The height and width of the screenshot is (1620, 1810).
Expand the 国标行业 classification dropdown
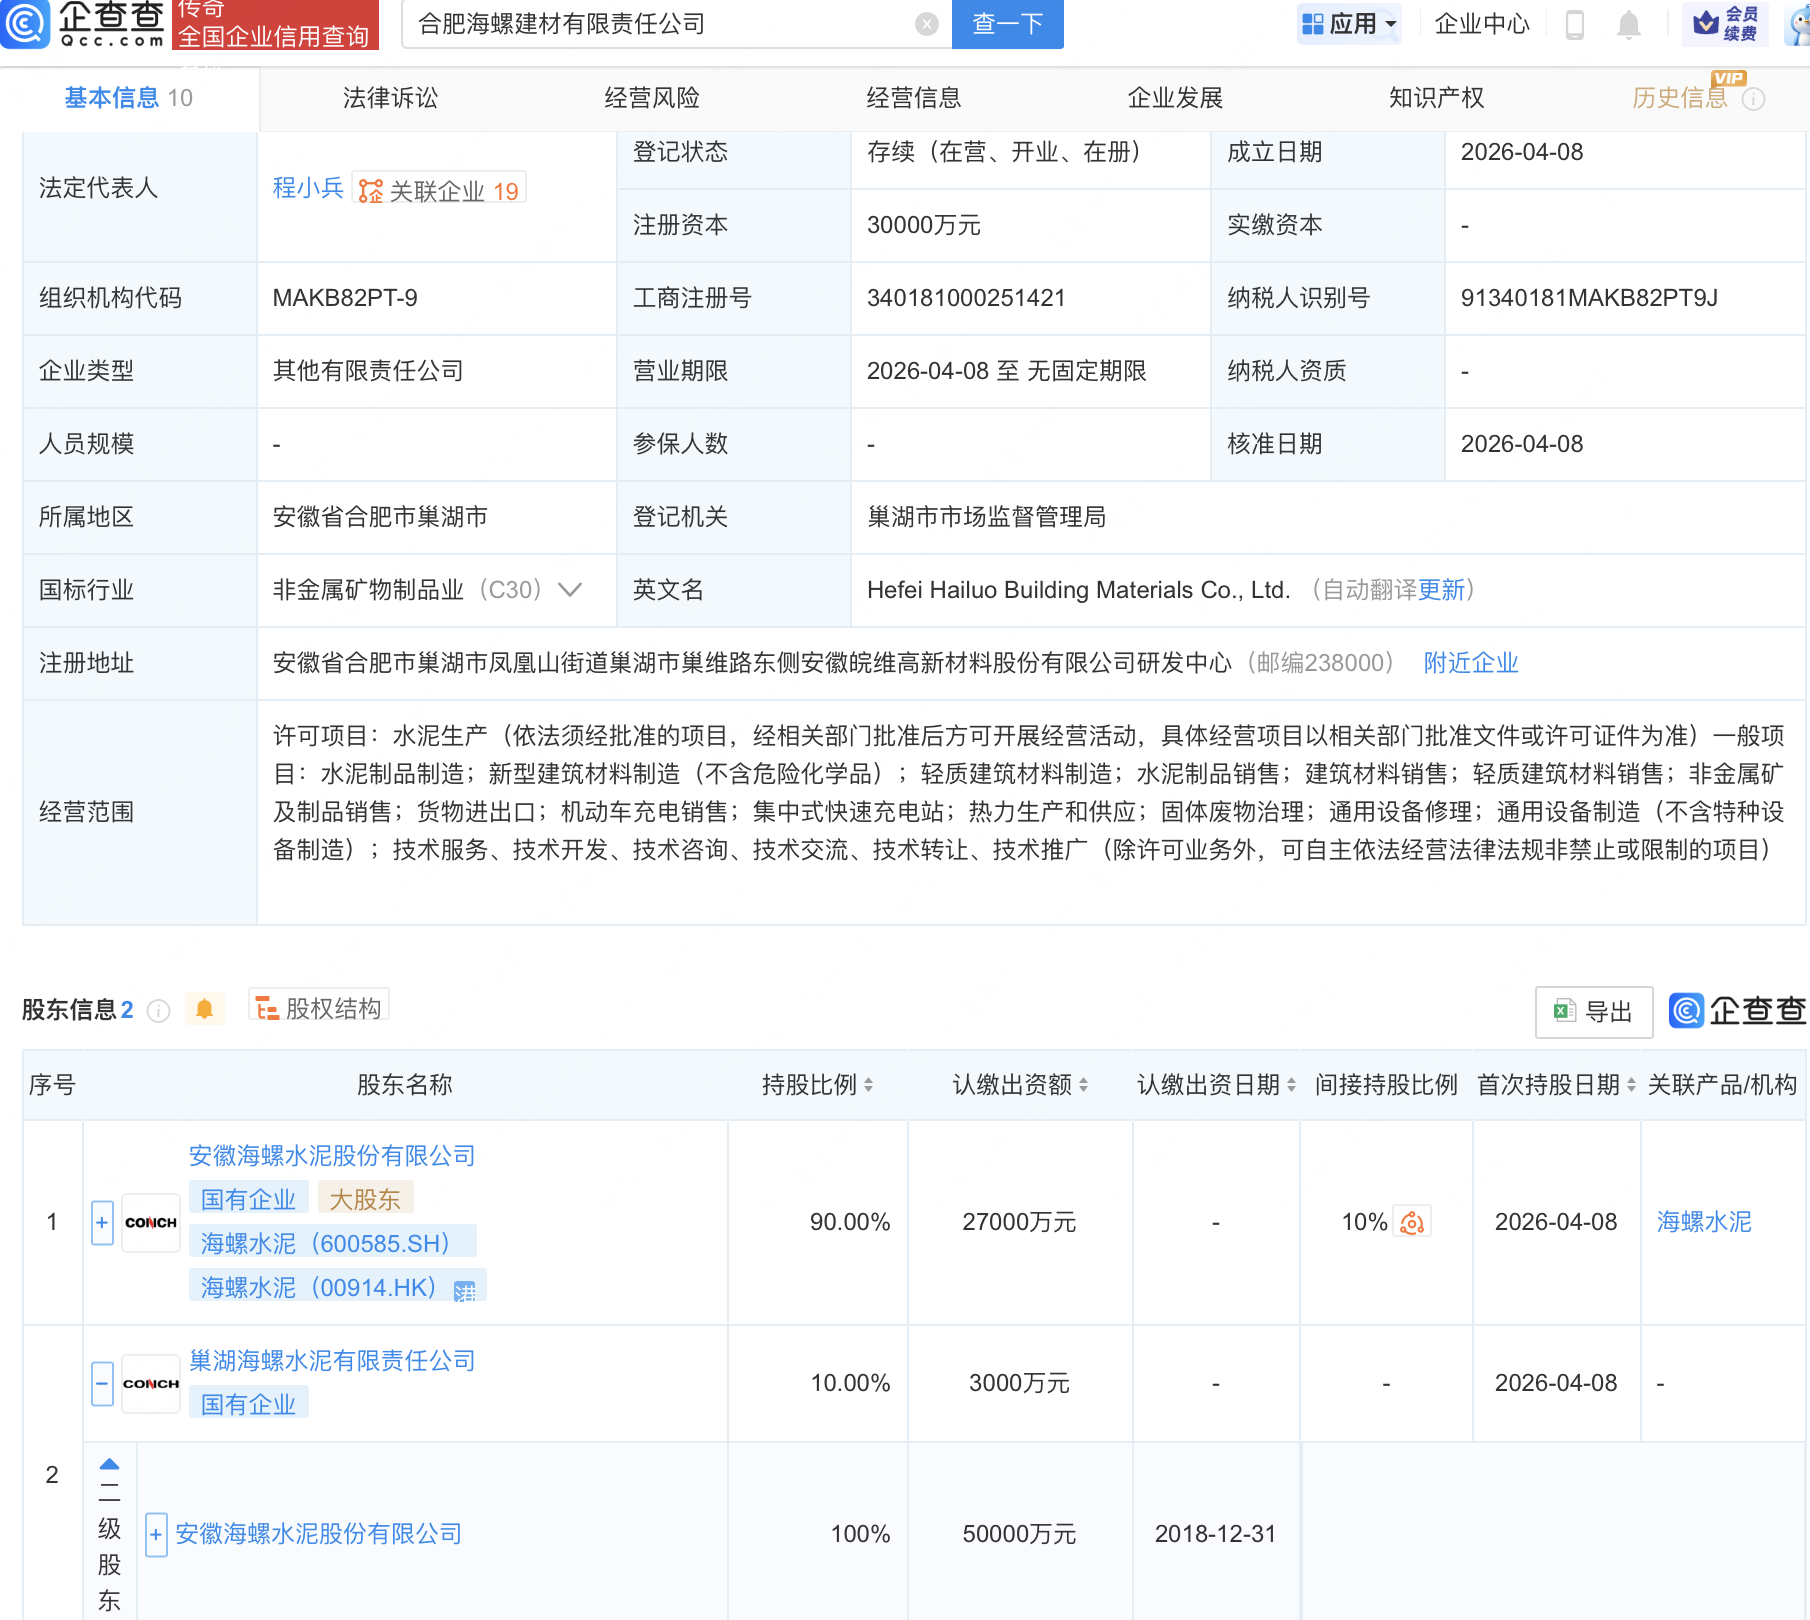tap(570, 591)
